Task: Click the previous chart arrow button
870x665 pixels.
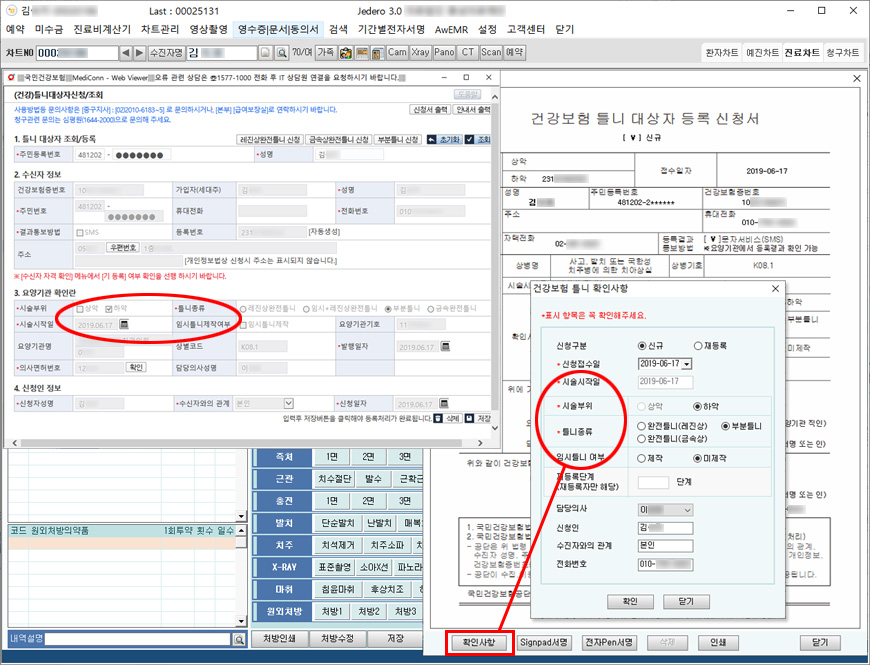Action: 126,52
